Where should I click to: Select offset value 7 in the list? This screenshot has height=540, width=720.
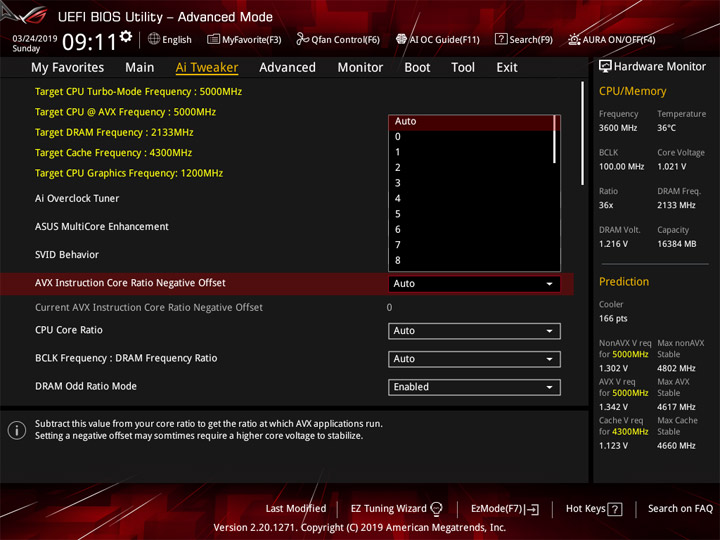click(x=471, y=245)
